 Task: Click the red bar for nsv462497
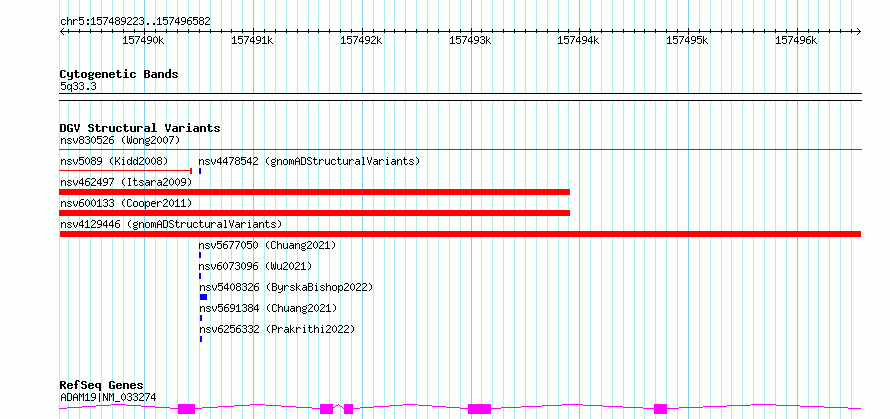coord(314,192)
